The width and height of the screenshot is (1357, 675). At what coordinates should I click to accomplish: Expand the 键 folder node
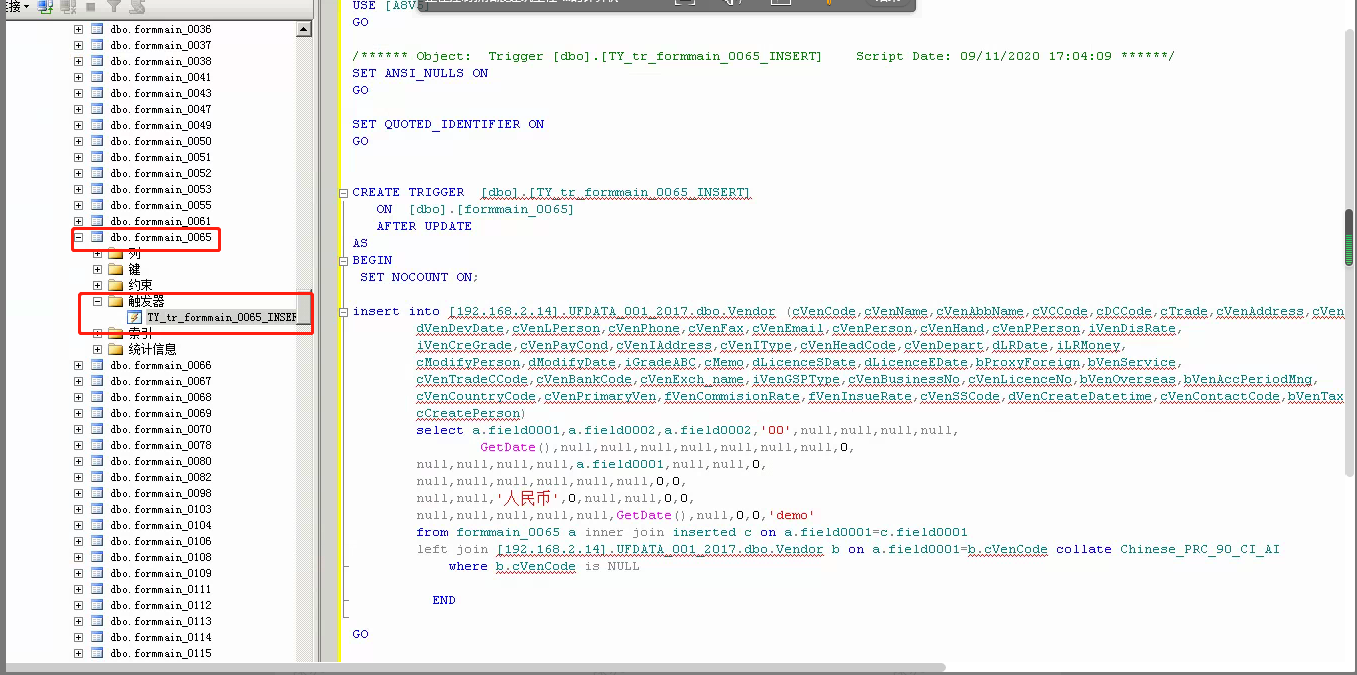(98, 269)
